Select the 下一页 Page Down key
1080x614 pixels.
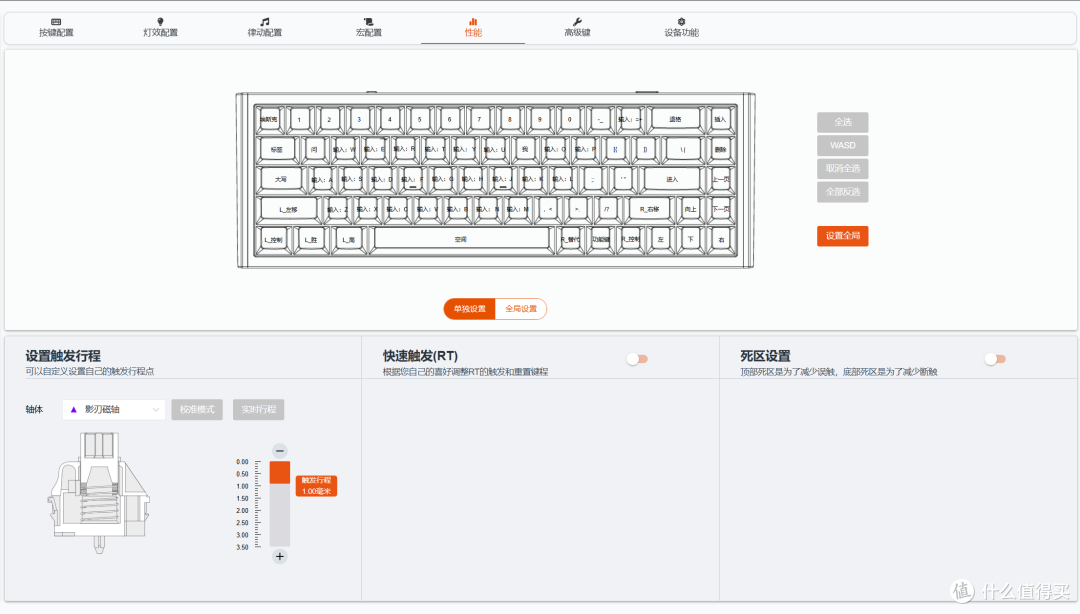click(720, 209)
